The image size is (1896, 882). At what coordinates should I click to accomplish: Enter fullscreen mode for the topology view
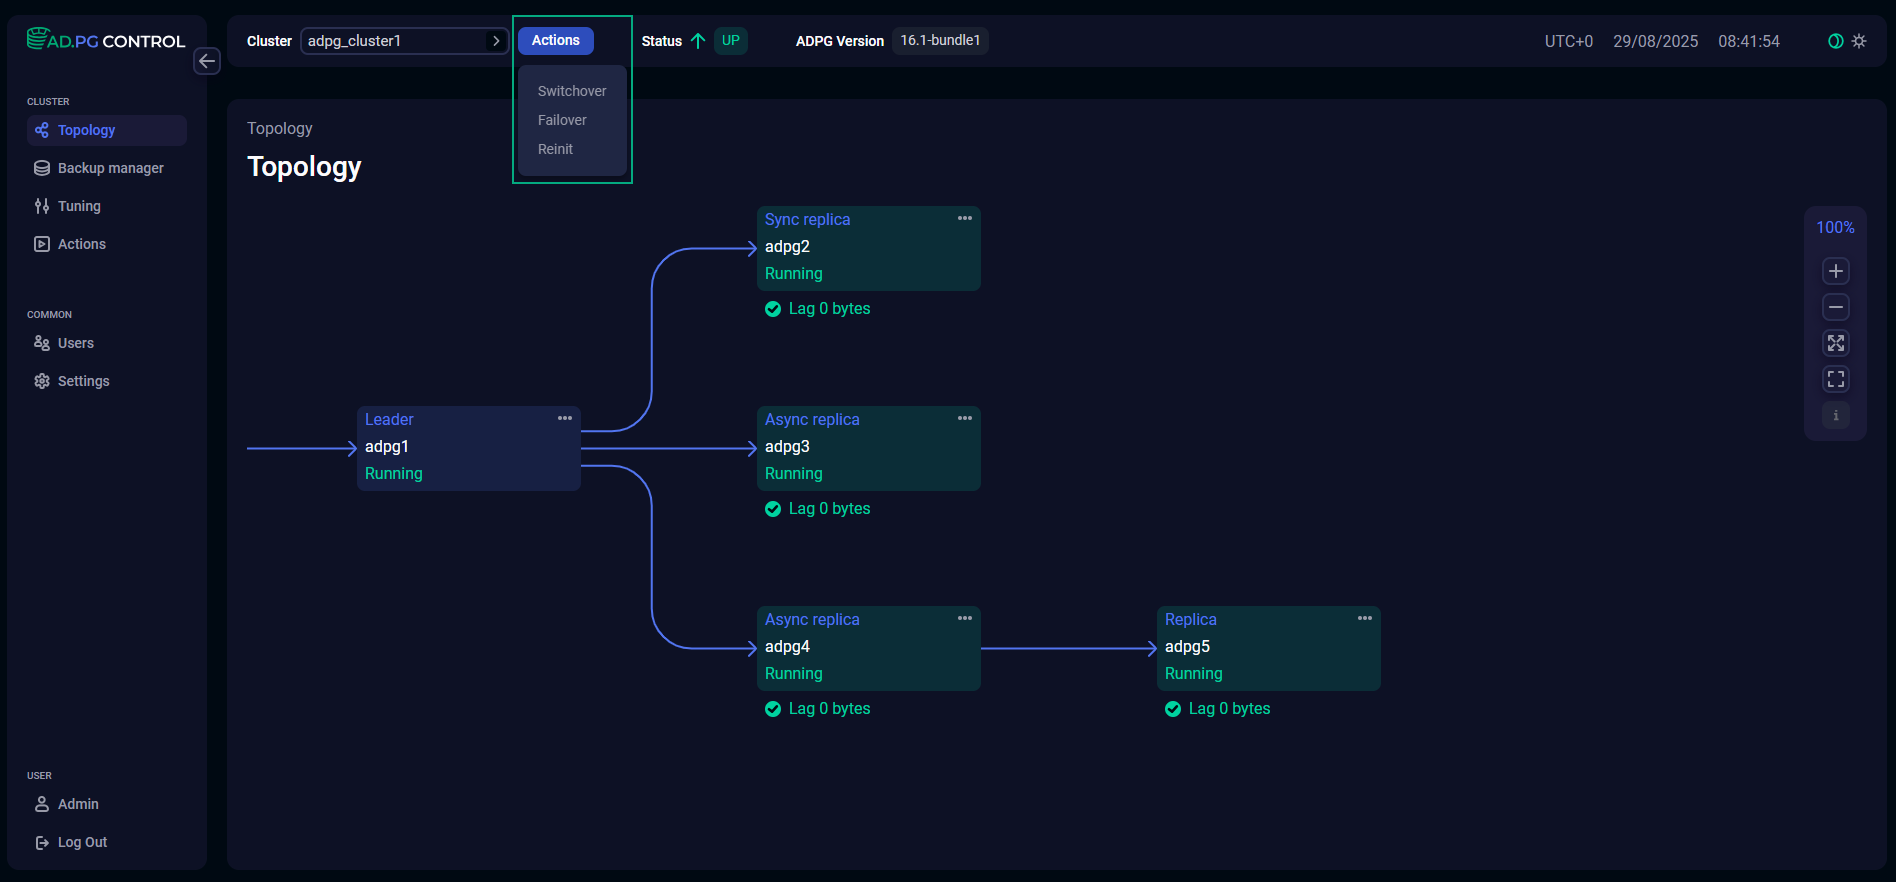click(1835, 379)
